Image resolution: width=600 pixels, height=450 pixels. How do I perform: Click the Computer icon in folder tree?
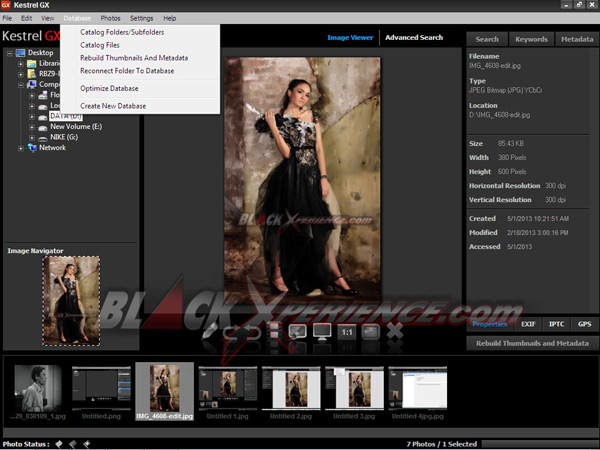31,85
